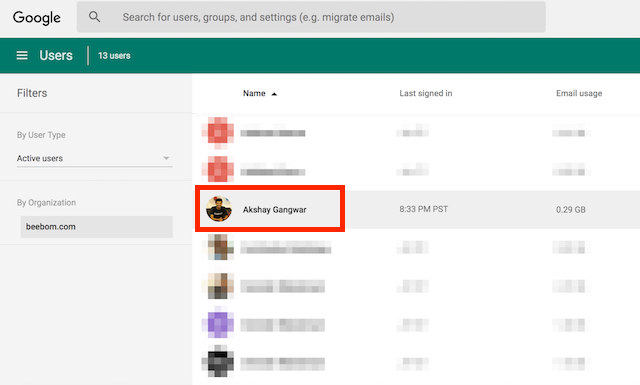Expand the Active users dropdown arrow

tap(166, 158)
